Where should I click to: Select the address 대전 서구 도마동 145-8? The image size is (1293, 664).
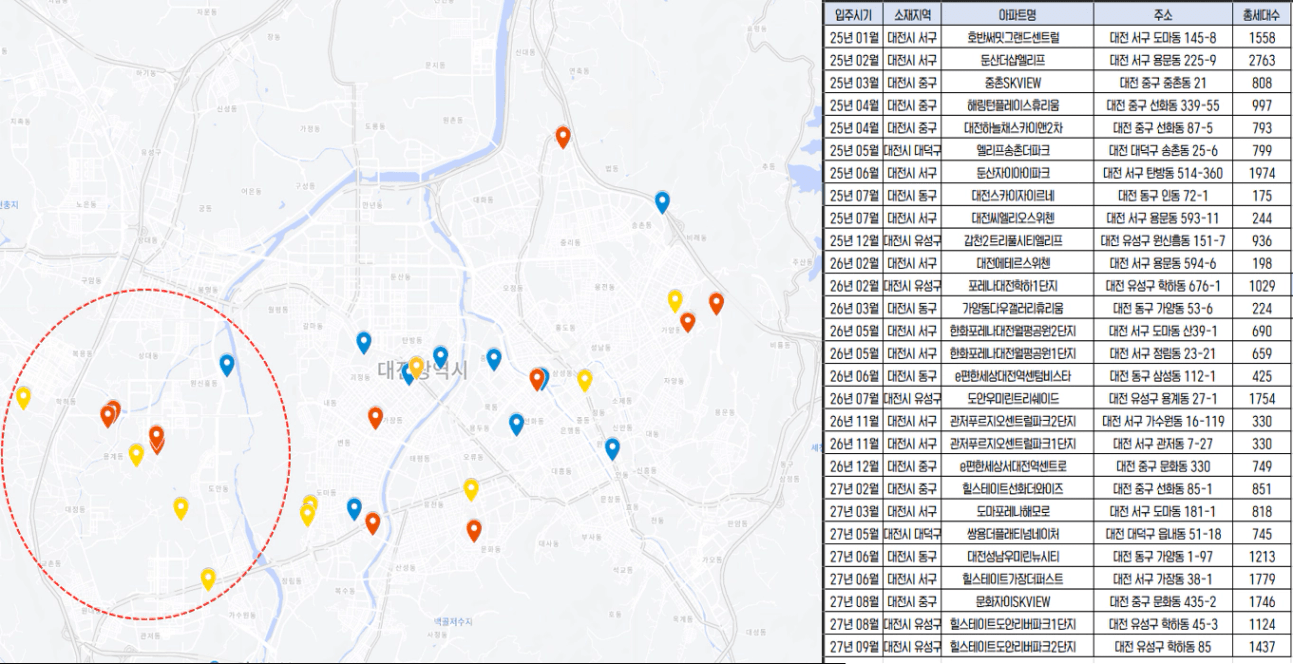(x=1162, y=37)
